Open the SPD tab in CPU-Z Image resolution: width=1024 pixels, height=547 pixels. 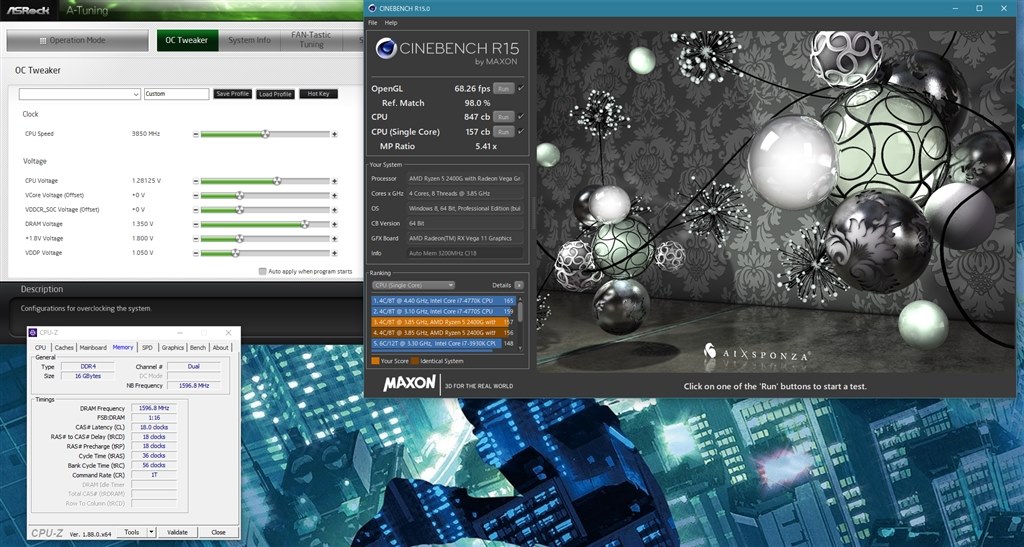click(148, 348)
